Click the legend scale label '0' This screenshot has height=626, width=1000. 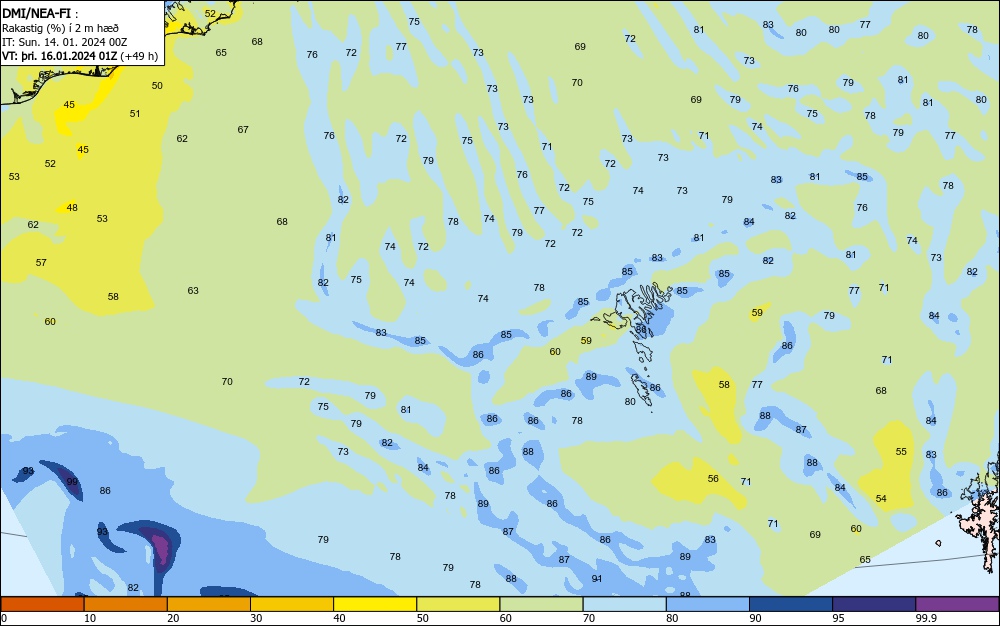click(4, 618)
